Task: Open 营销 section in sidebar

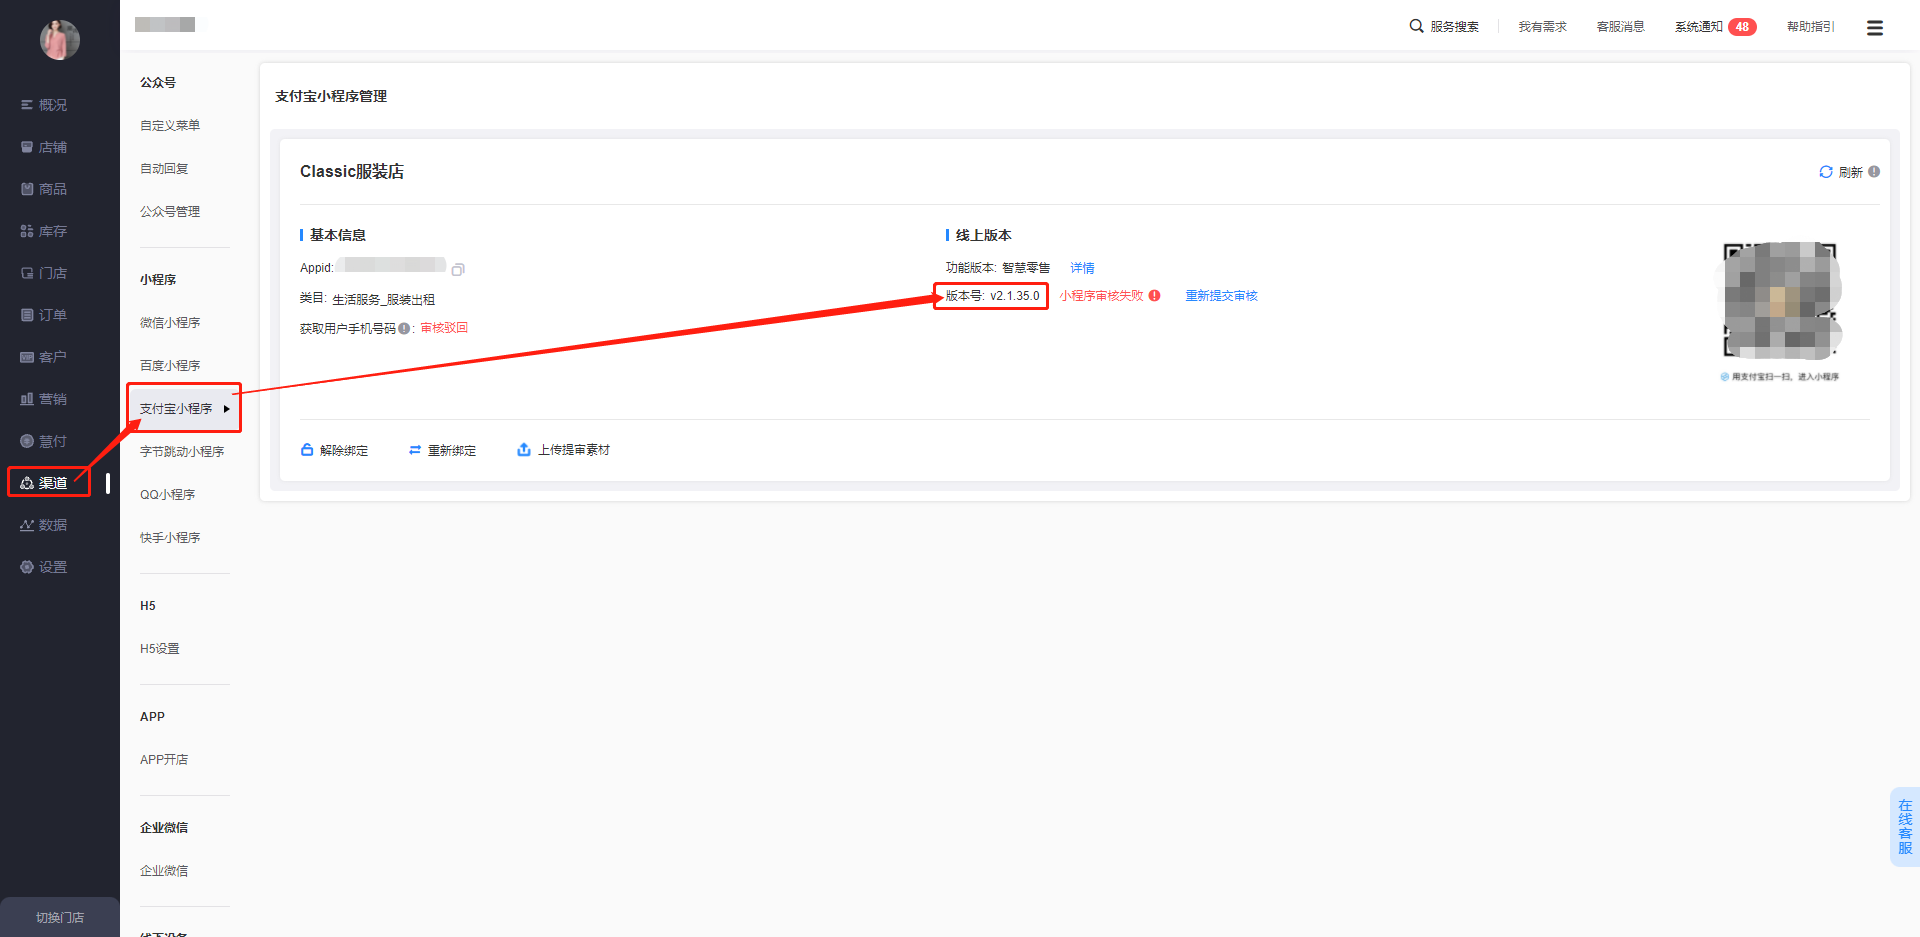Action: click(52, 399)
